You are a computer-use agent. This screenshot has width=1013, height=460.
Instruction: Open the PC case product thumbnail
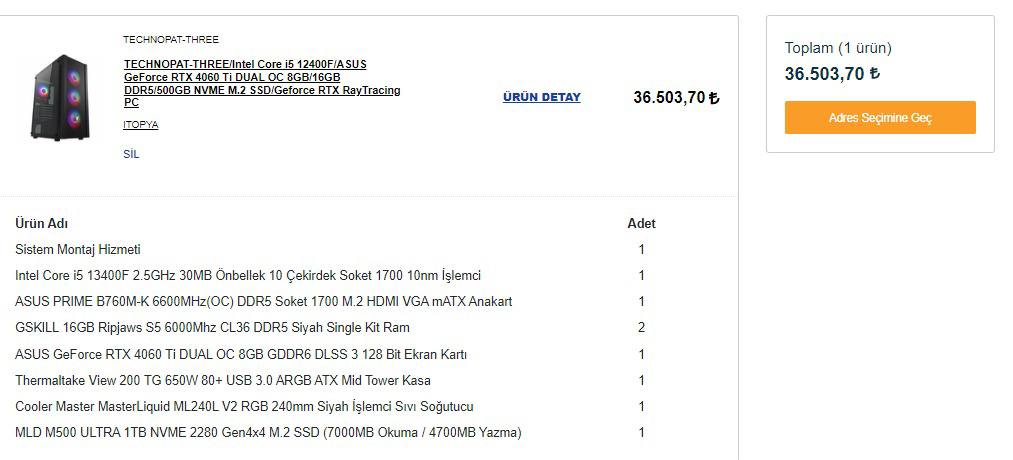pyautogui.click(x=60, y=98)
